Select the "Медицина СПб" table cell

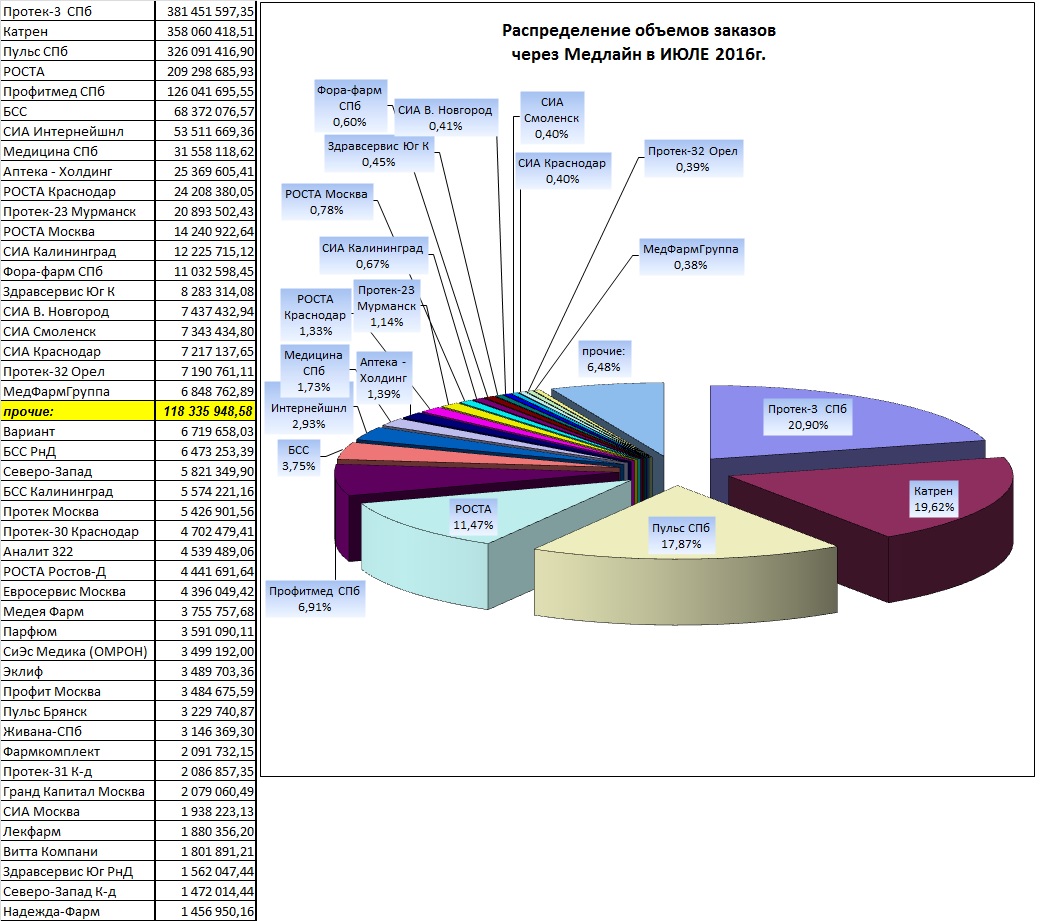[78, 151]
